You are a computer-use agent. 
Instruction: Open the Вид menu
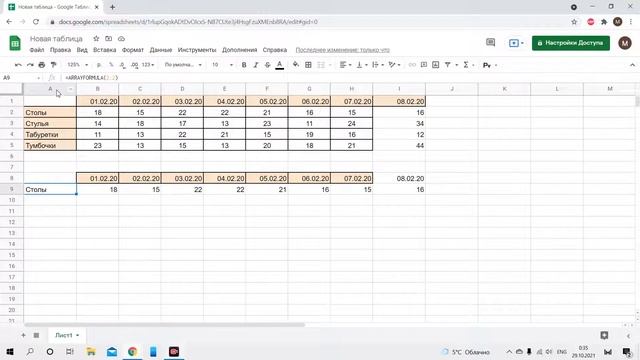[x=82, y=50]
